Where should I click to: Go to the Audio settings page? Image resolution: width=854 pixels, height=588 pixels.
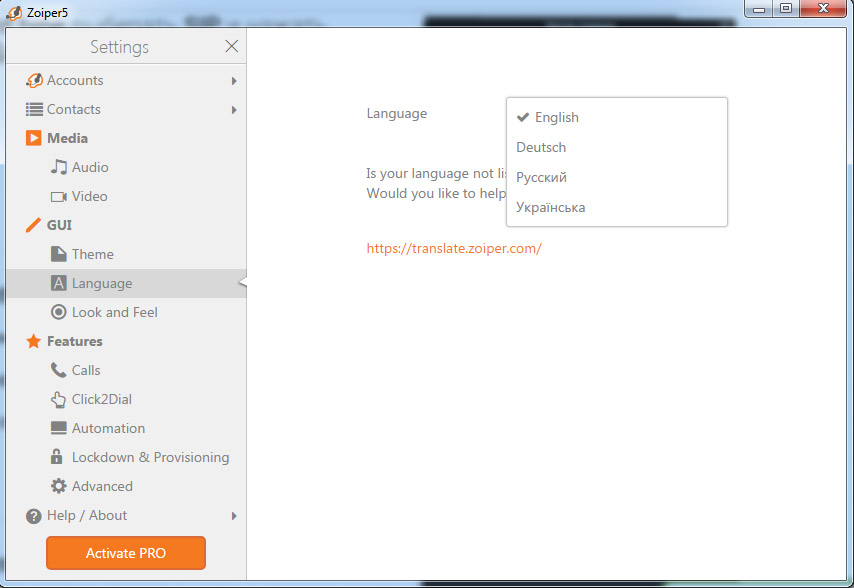[x=126, y=167]
